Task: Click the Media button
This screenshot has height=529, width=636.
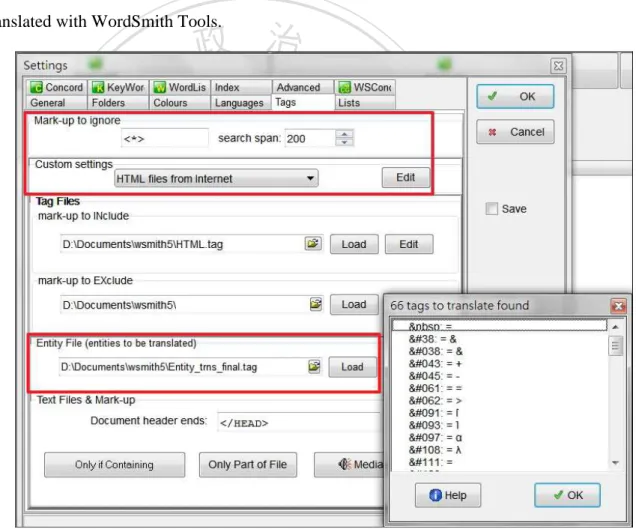Action: coord(350,464)
